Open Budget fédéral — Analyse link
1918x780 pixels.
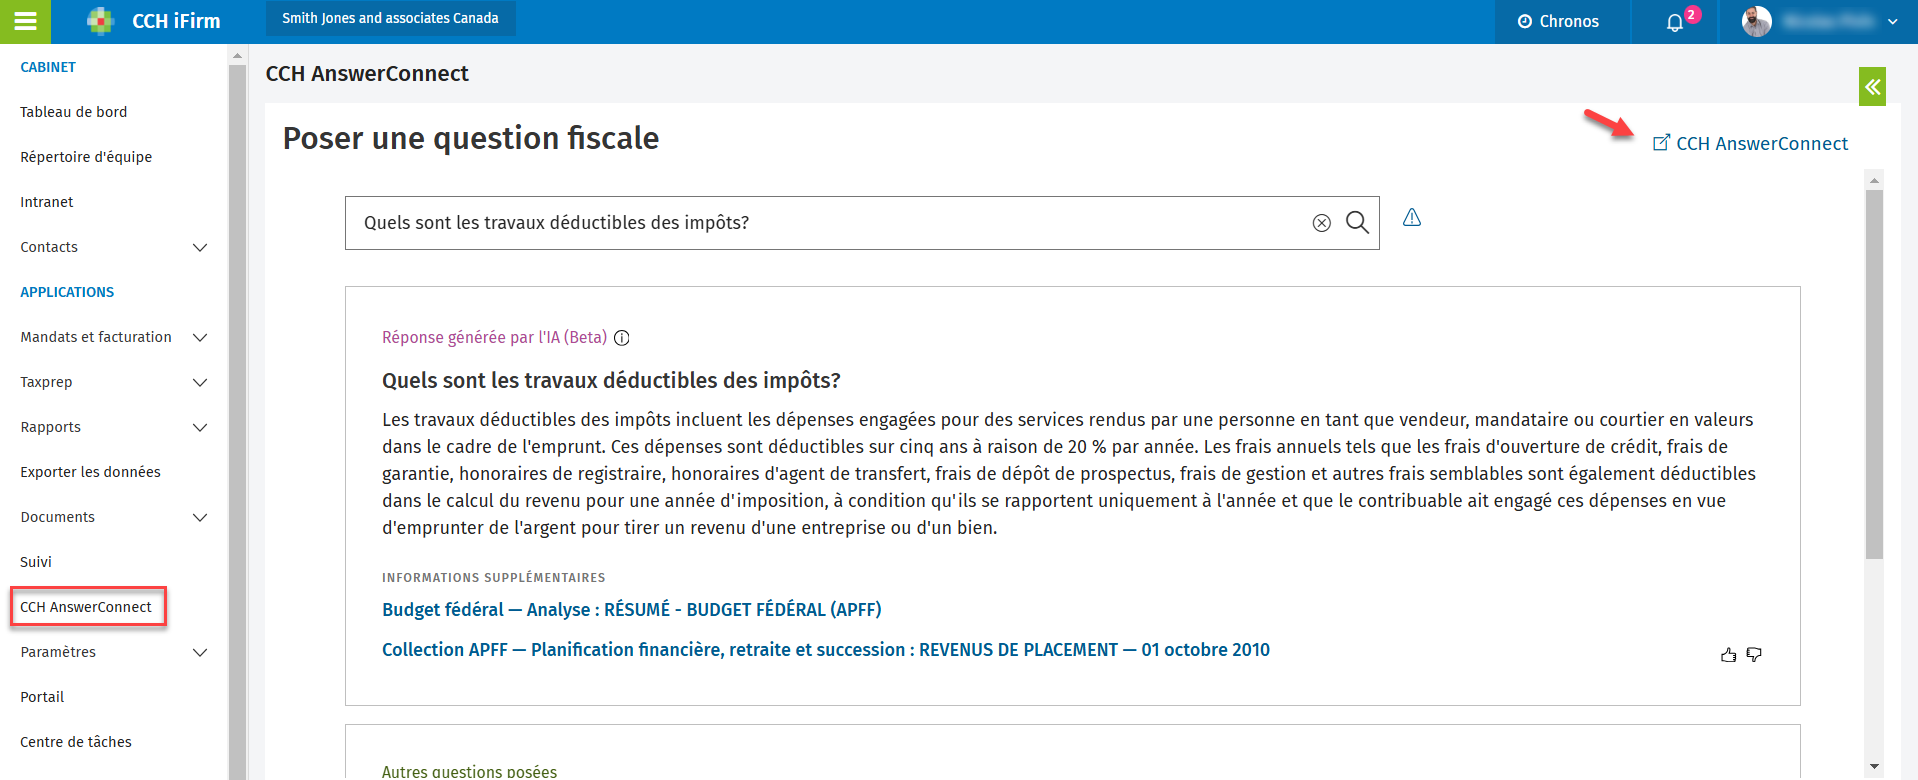632,610
